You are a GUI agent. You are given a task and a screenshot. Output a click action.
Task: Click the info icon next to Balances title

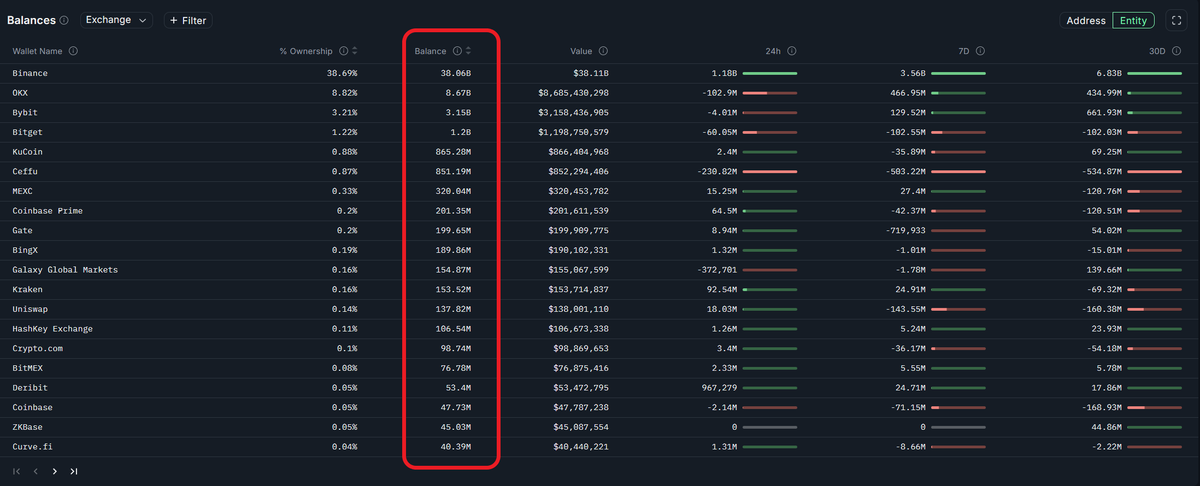coord(64,20)
